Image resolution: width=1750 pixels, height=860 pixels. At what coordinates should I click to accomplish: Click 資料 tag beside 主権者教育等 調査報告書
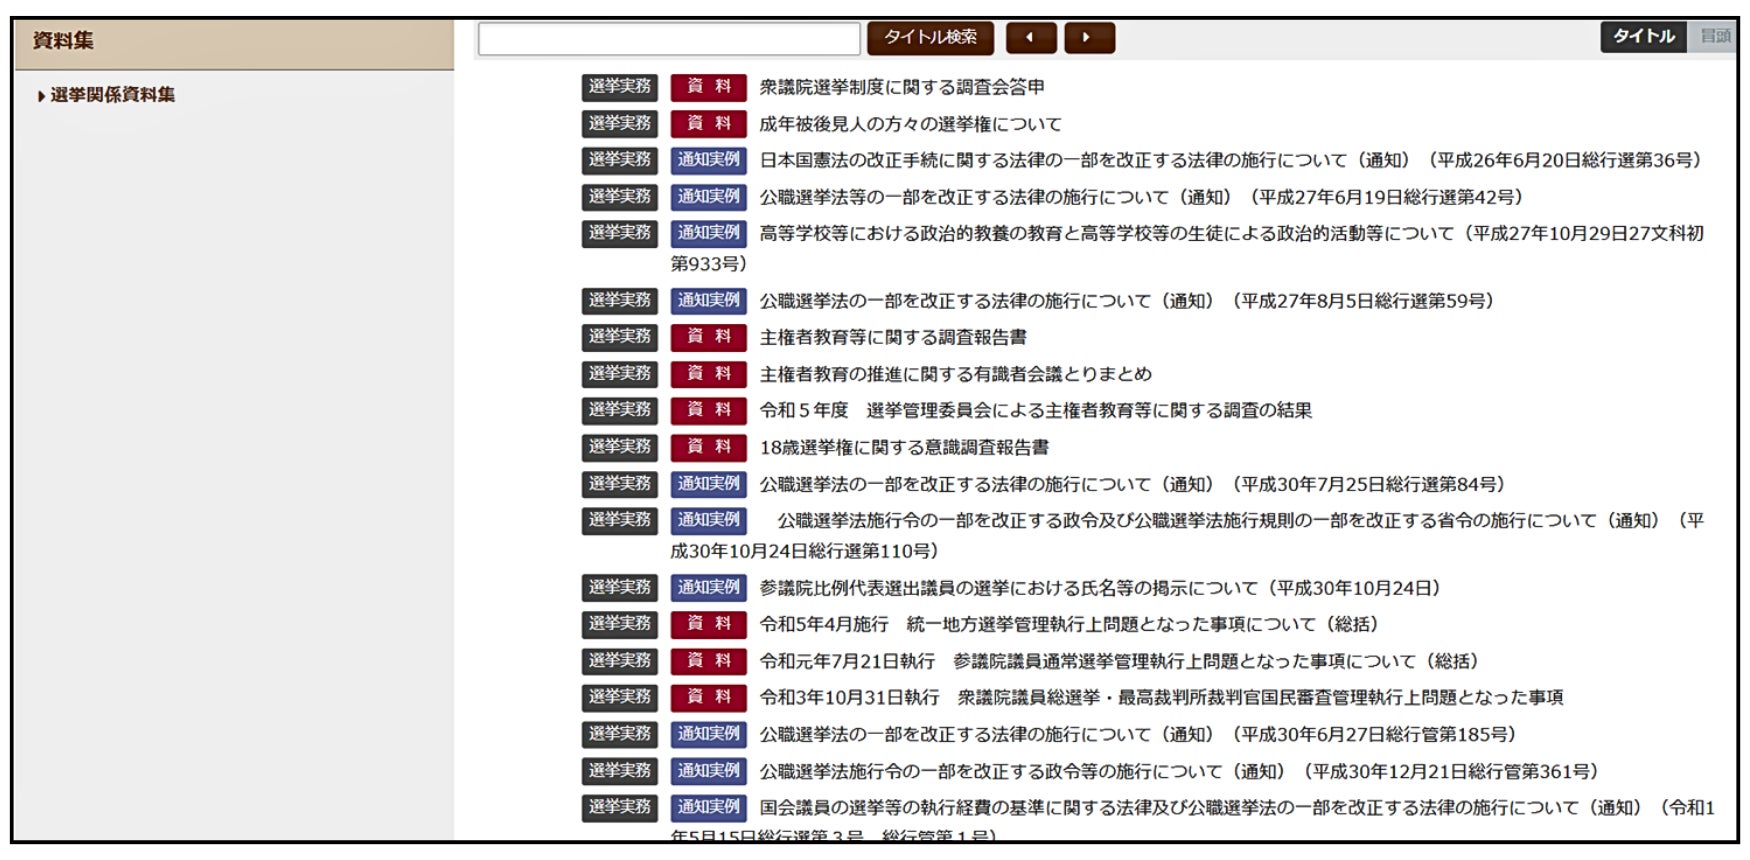point(708,338)
